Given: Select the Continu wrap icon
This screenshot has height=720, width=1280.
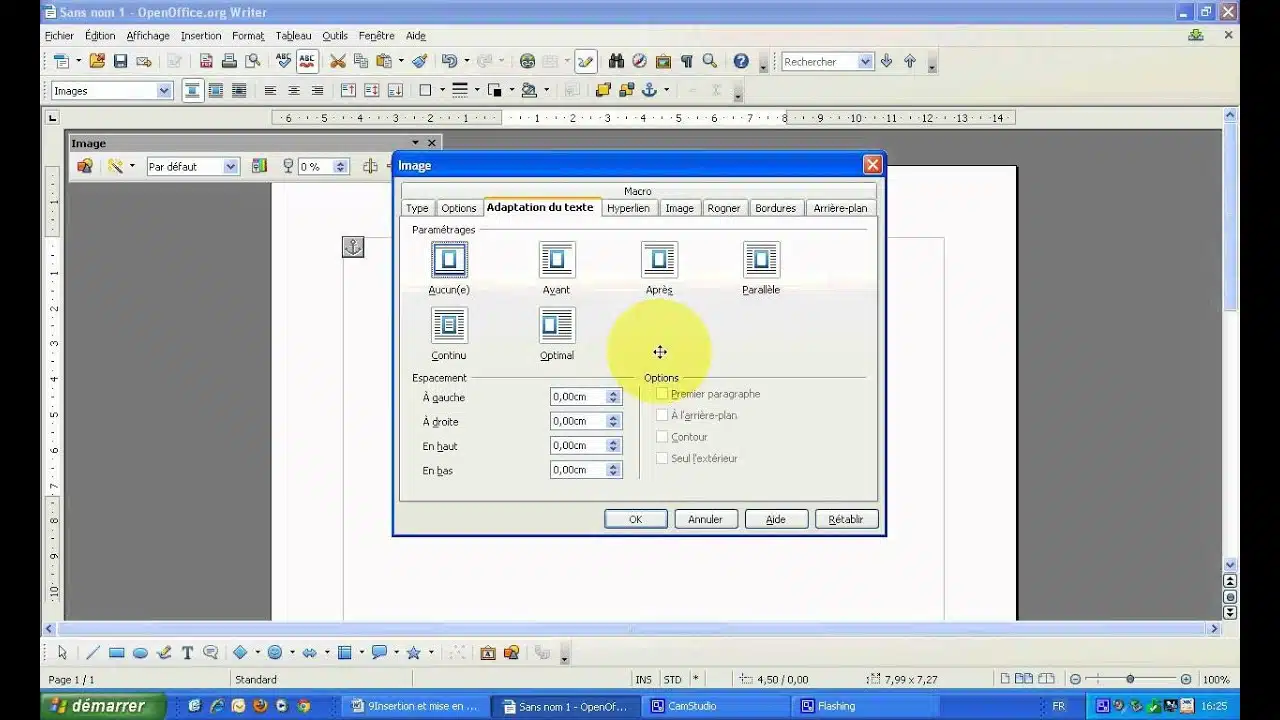Looking at the screenshot, I should [449, 325].
